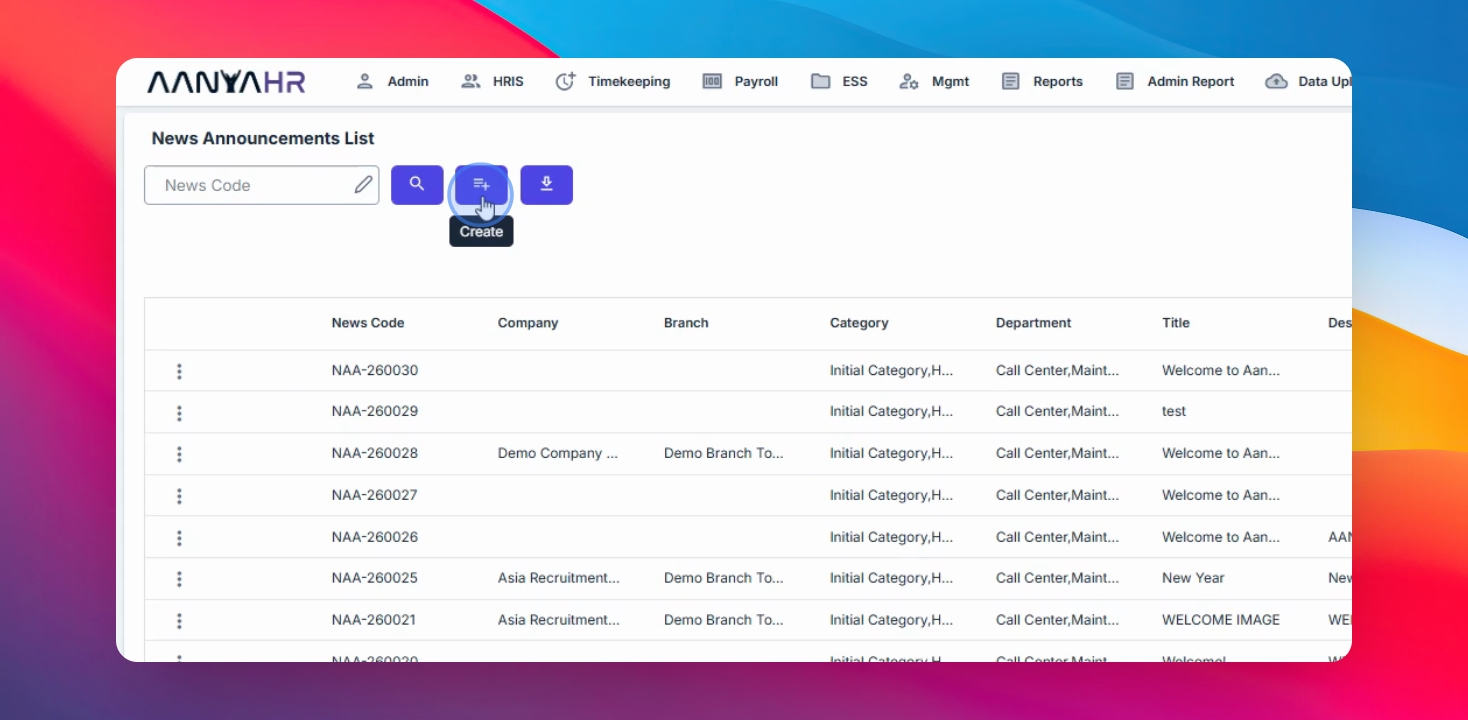Select the NAA-260028 news code cell

(375, 453)
